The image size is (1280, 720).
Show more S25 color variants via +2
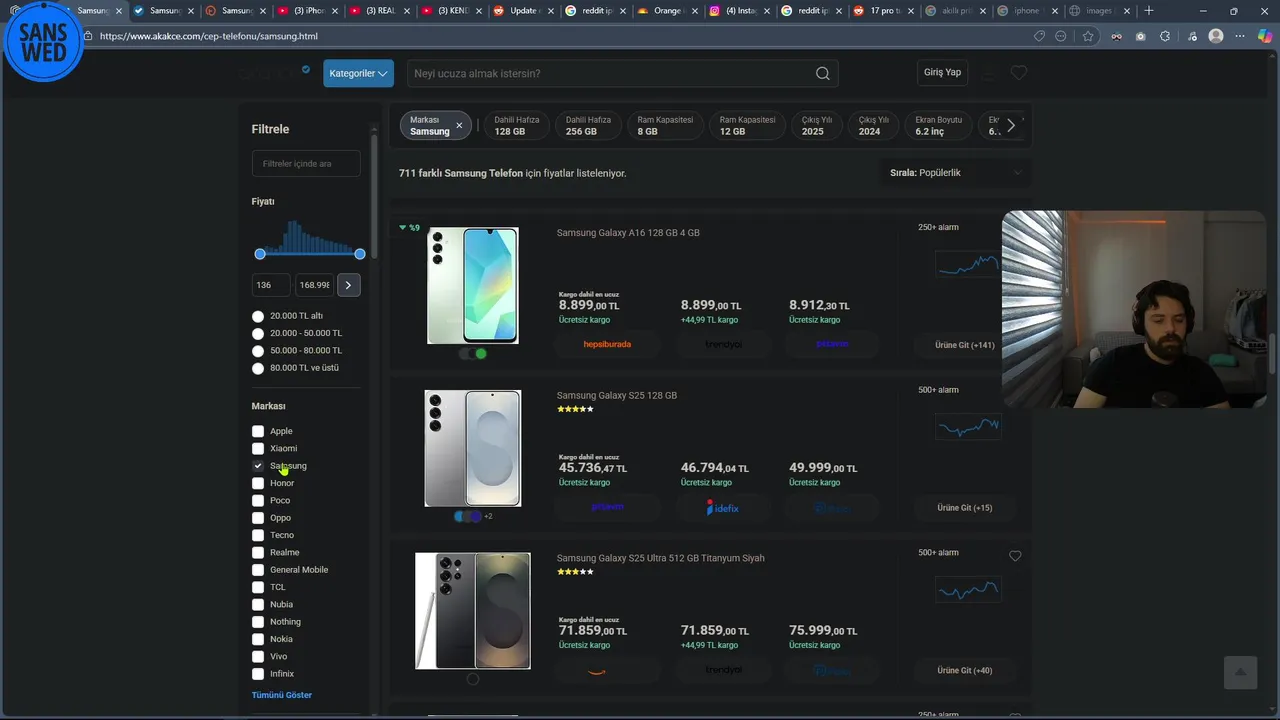[488, 516]
